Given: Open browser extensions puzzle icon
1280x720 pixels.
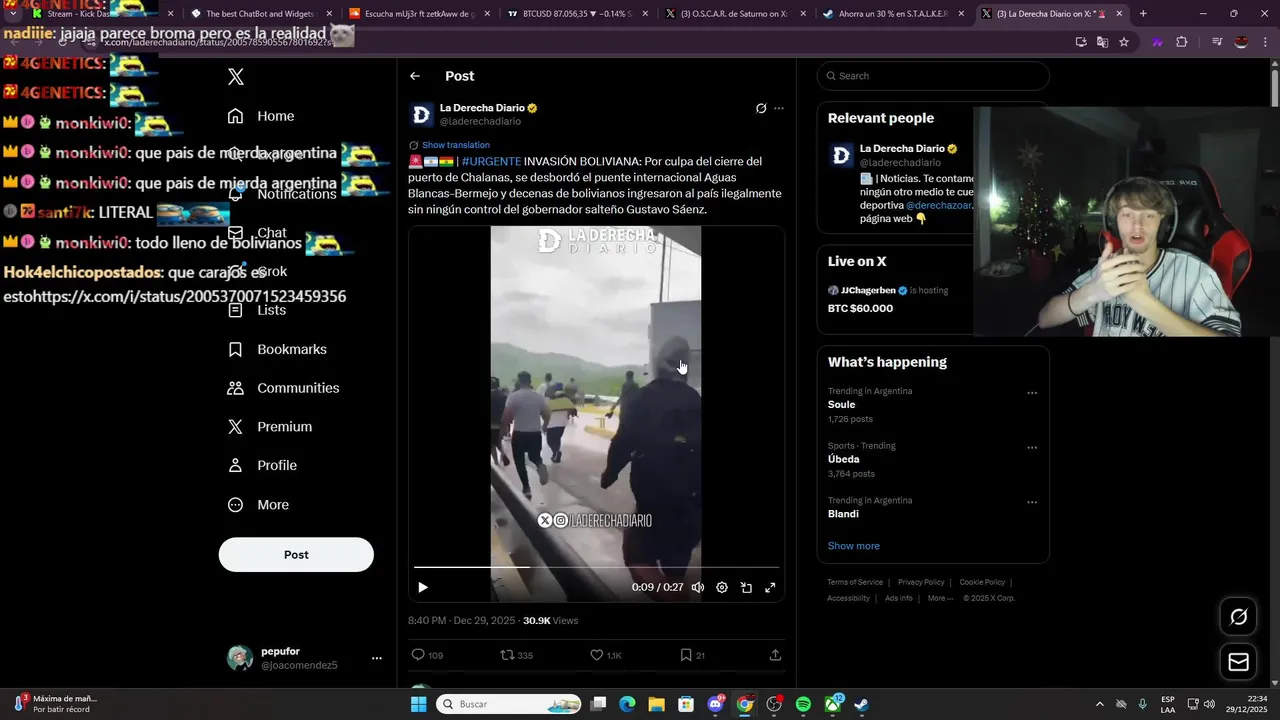Looking at the screenshot, I should (1182, 42).
